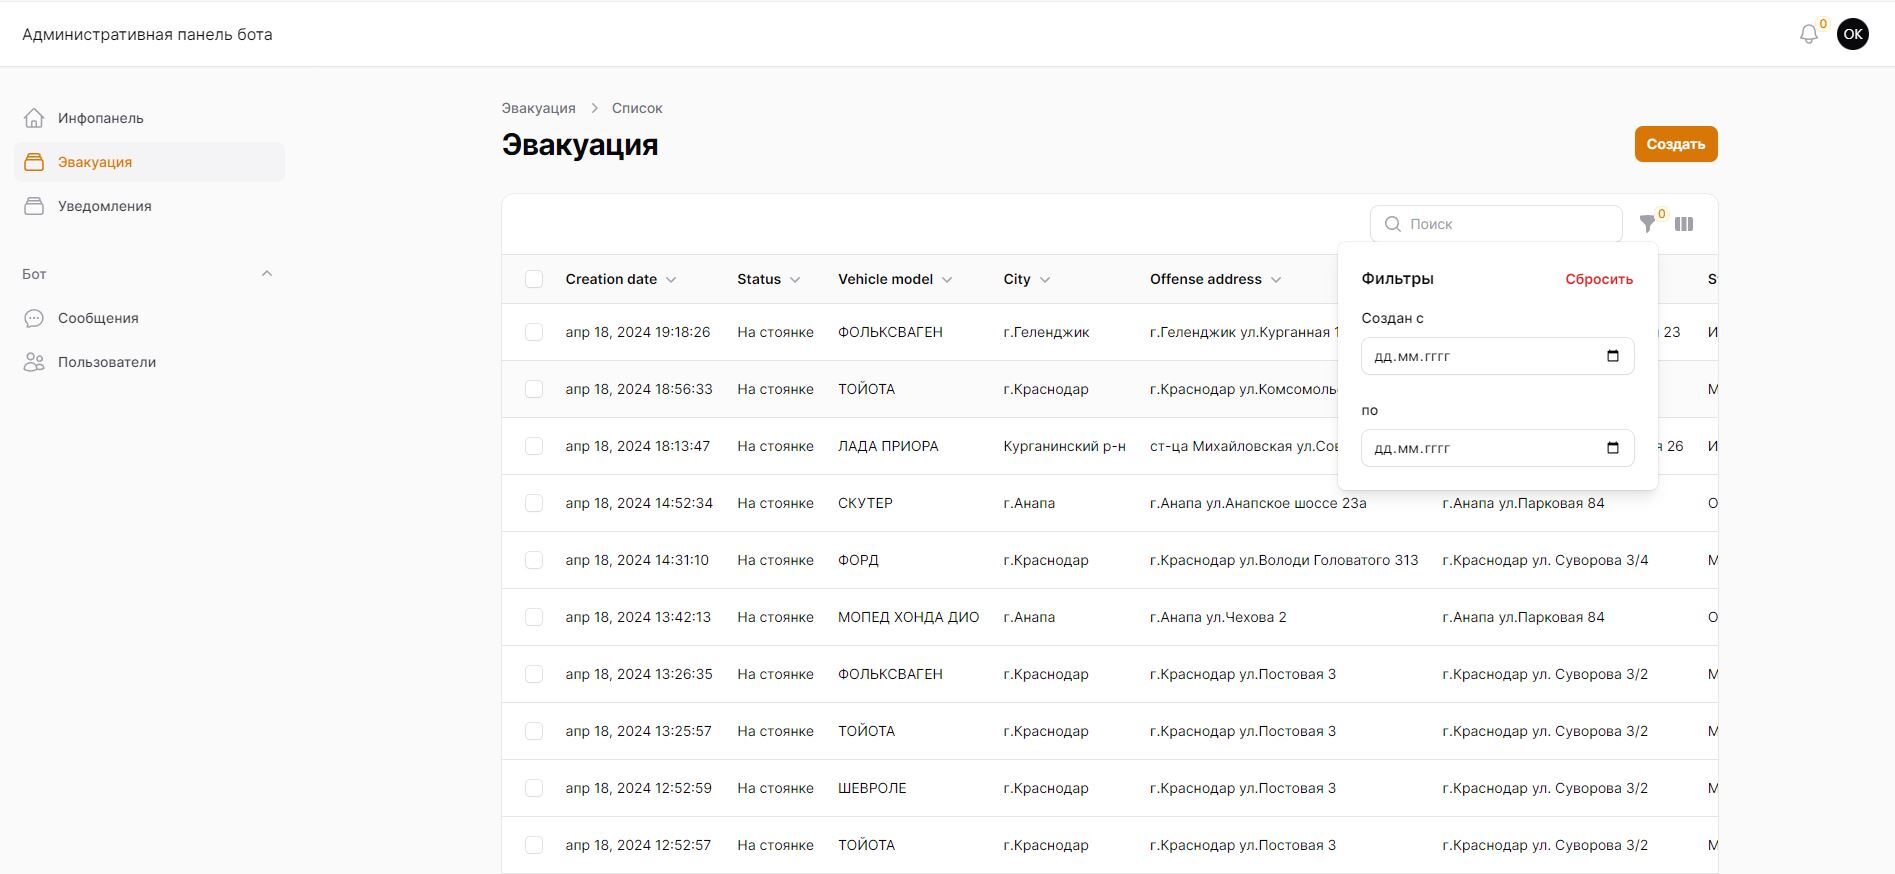
Task: Reset filters with Сбросить
Action: (x=1598, y=279)
